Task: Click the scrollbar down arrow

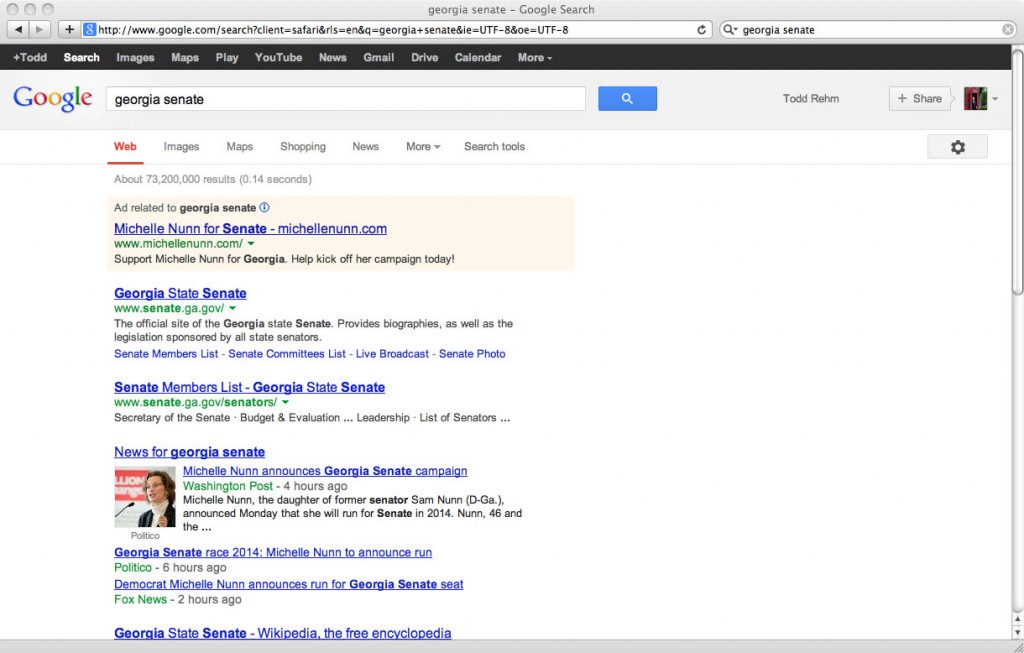Action: [1017, 633]
